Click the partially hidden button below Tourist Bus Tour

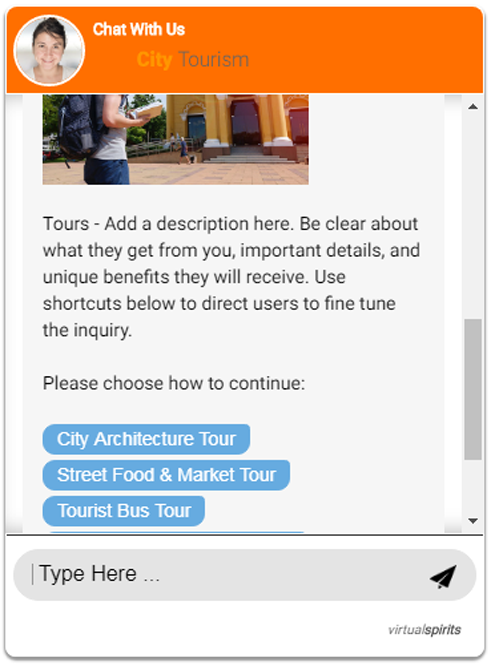tap(177, 532)
